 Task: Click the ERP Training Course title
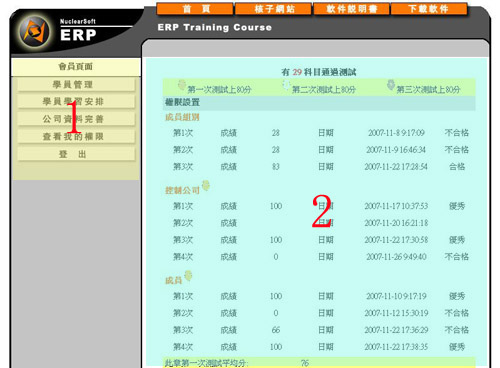[215, 27]
